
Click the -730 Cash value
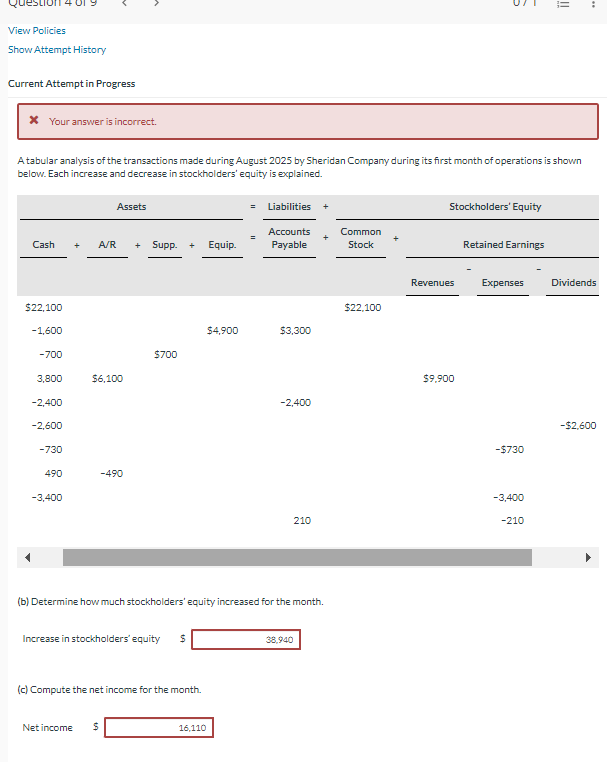tap(51, 450)
